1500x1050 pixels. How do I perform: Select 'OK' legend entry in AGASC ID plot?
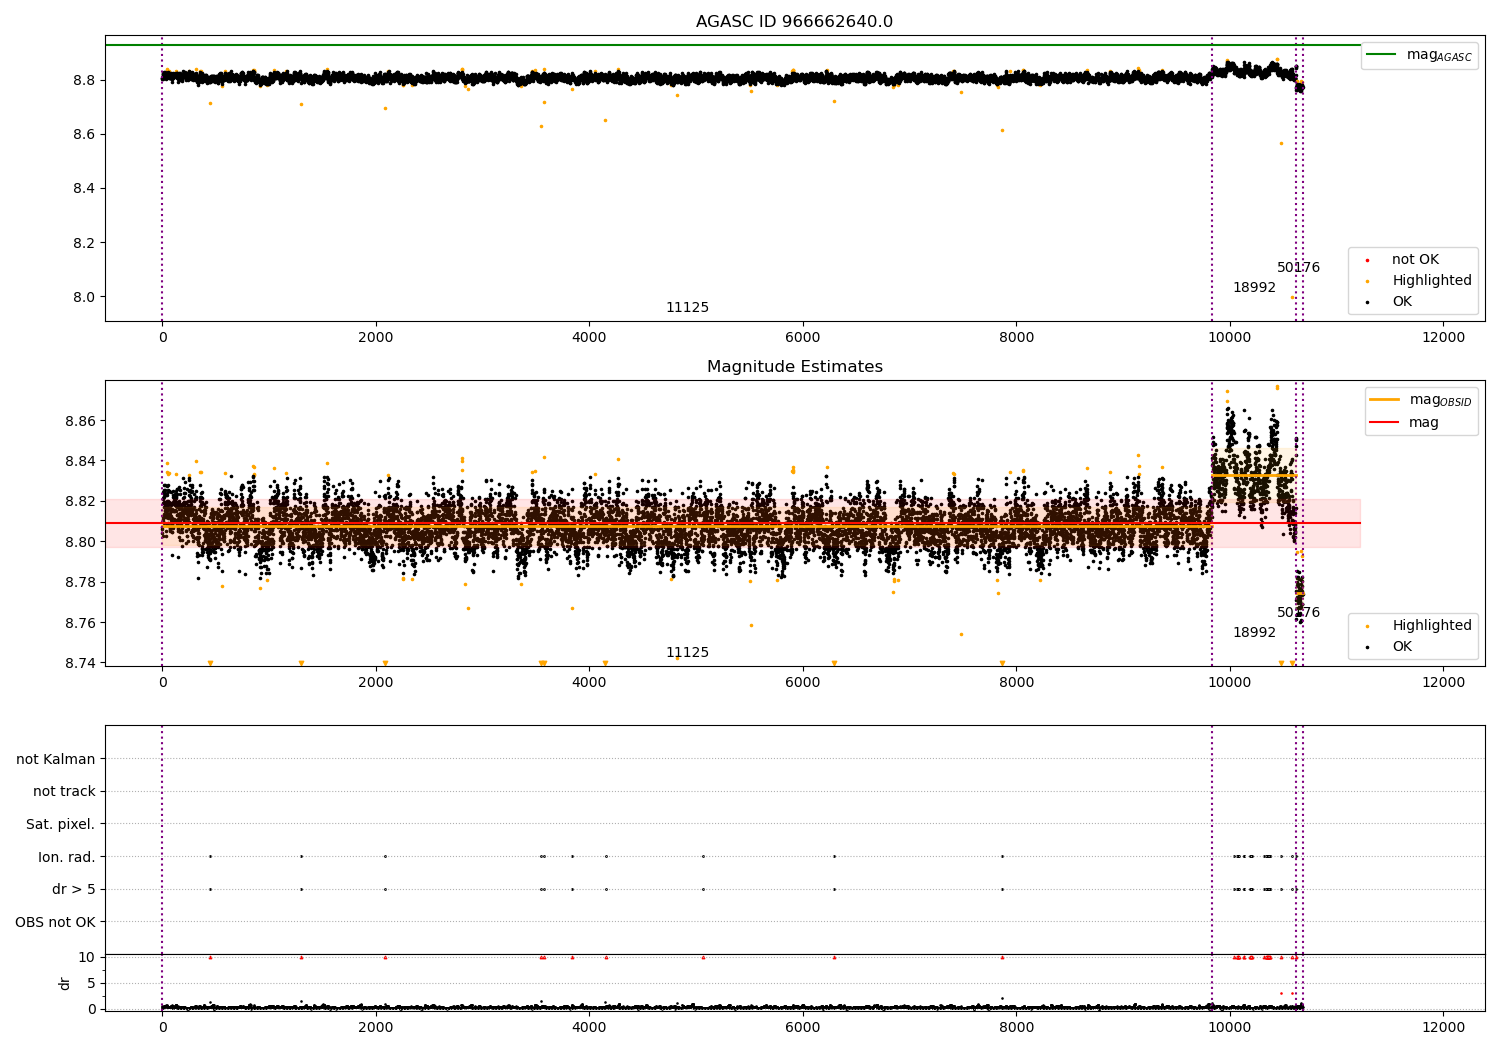1402,302
